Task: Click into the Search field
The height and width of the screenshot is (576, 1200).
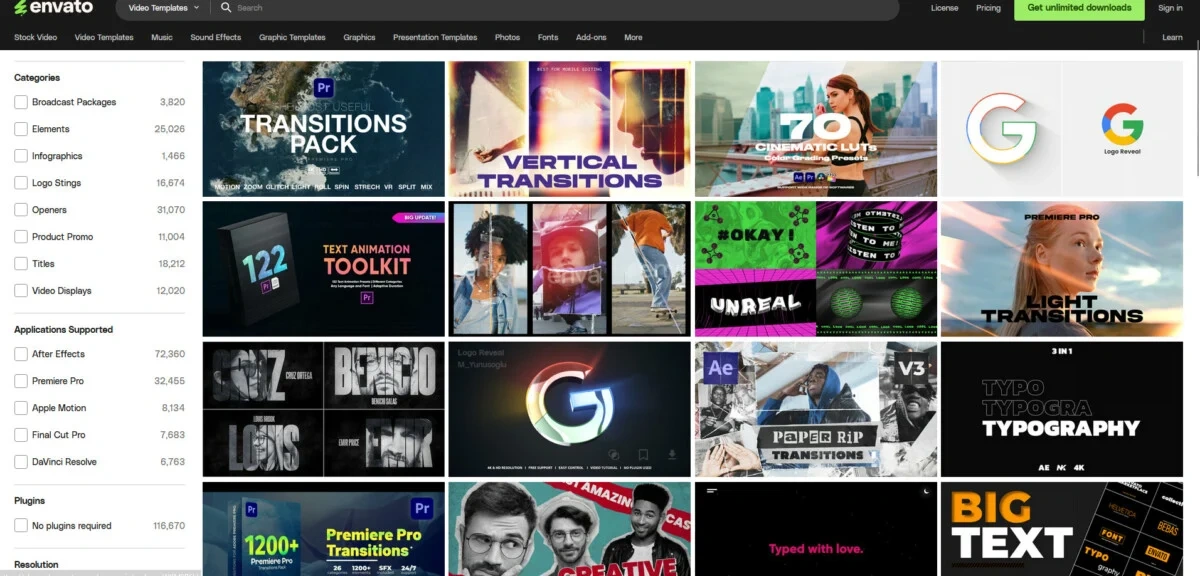Action: click(560, 8)
